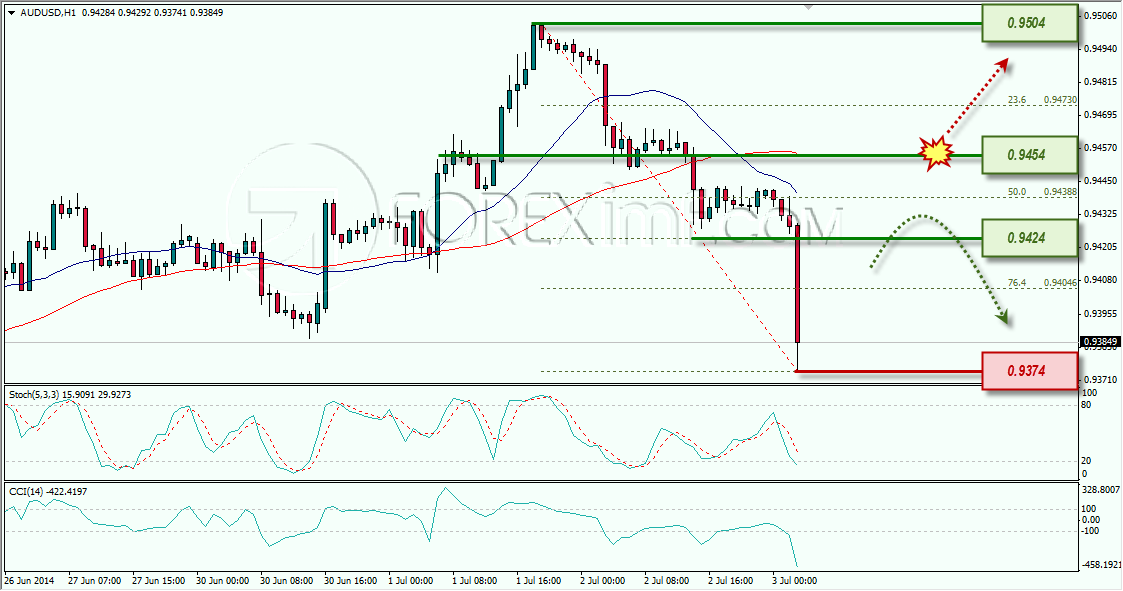Click time axis label 27 Jun 15:00
This screenshot has height=591, width=1123.
coord(159,580)
